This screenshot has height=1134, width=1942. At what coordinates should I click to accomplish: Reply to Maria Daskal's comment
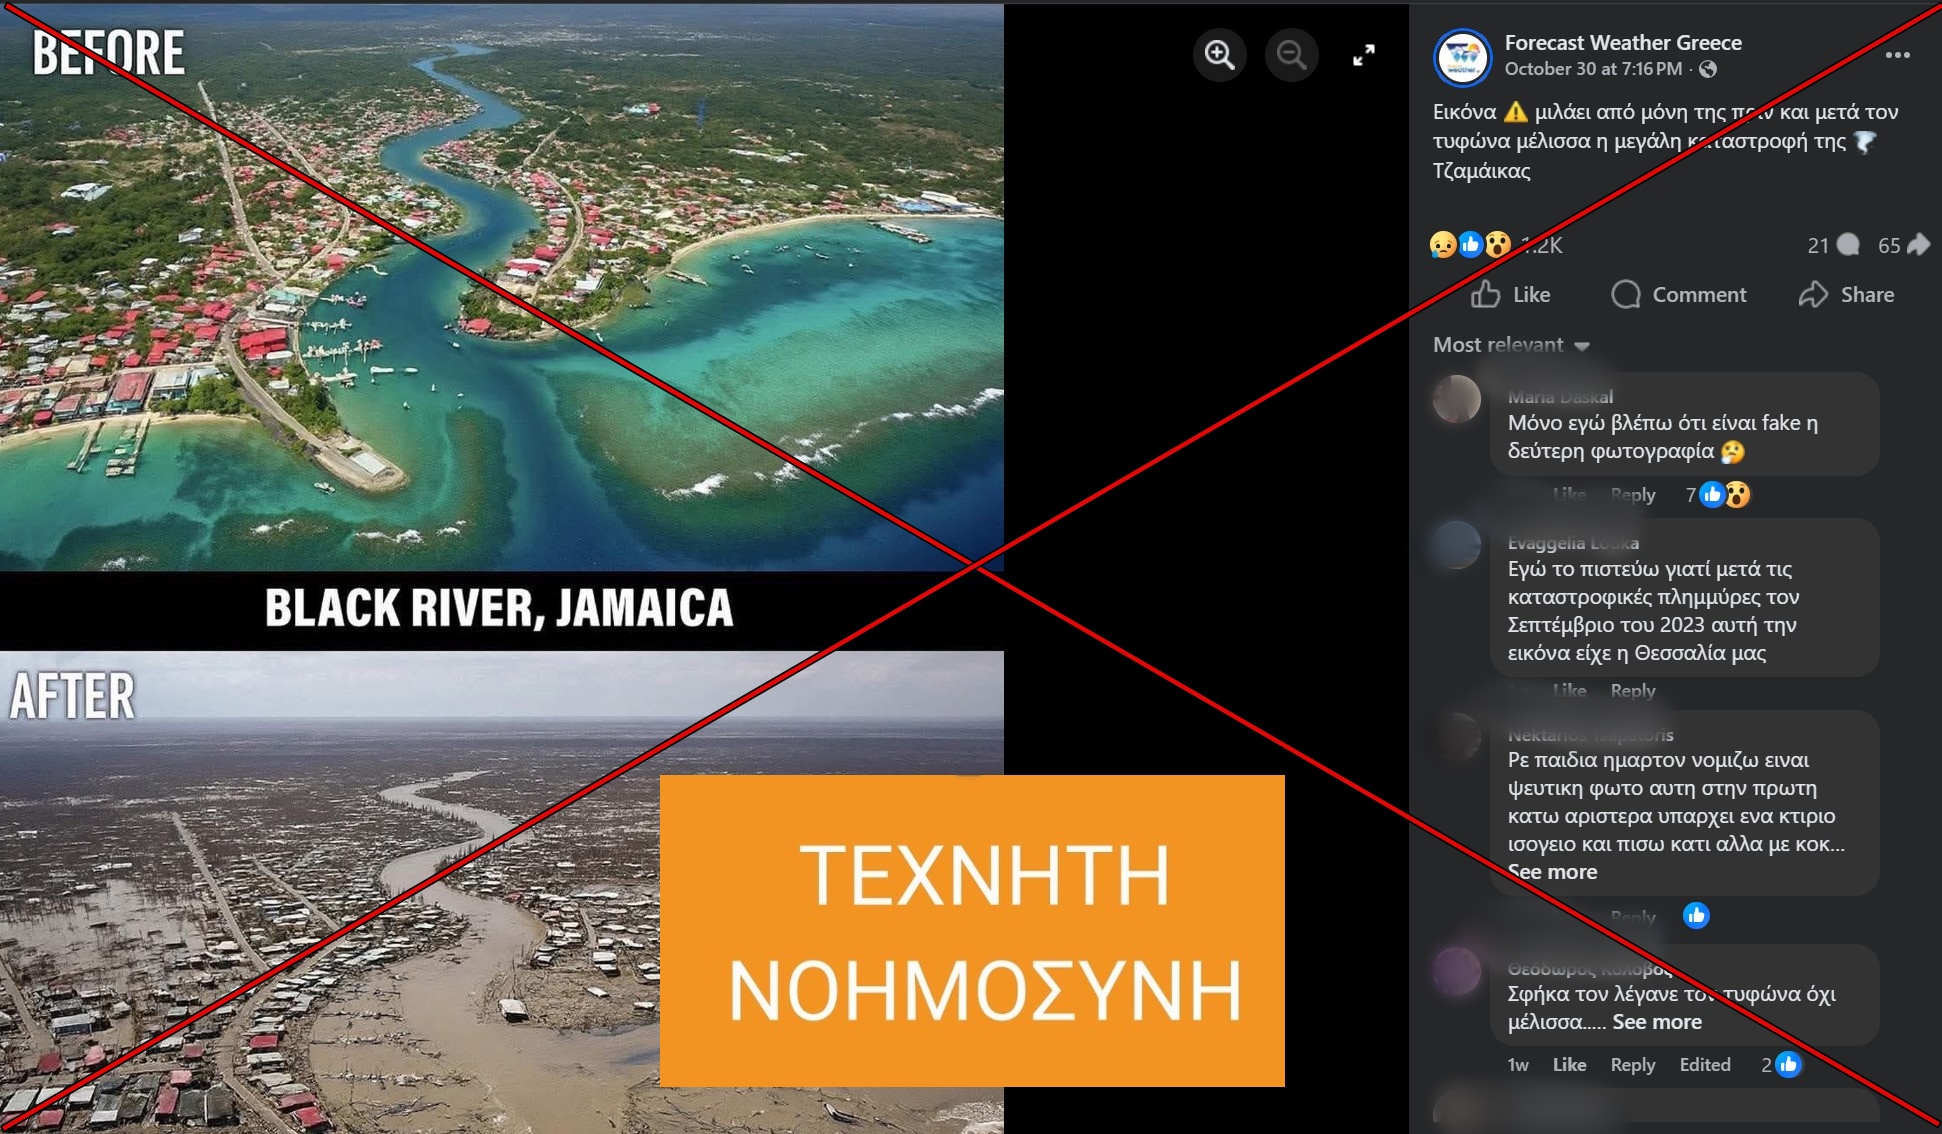(1632, 495)
